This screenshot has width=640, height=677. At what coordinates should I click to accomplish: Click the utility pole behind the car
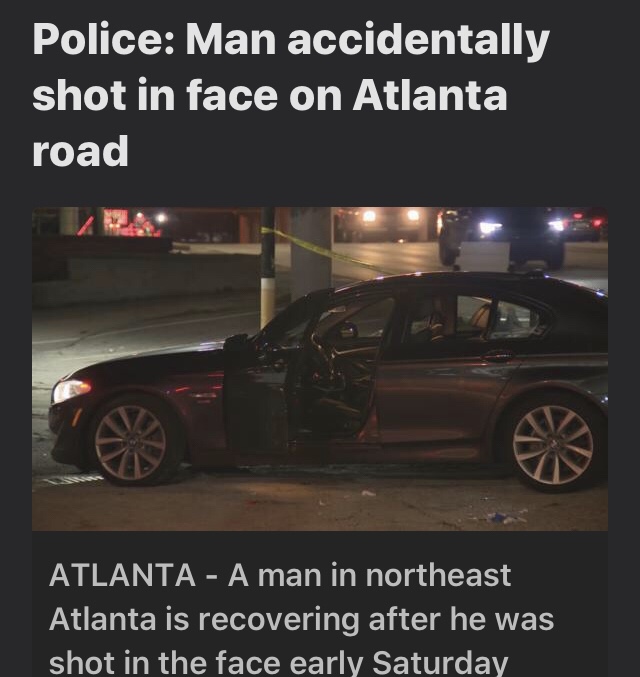click(x=268, y=267)
